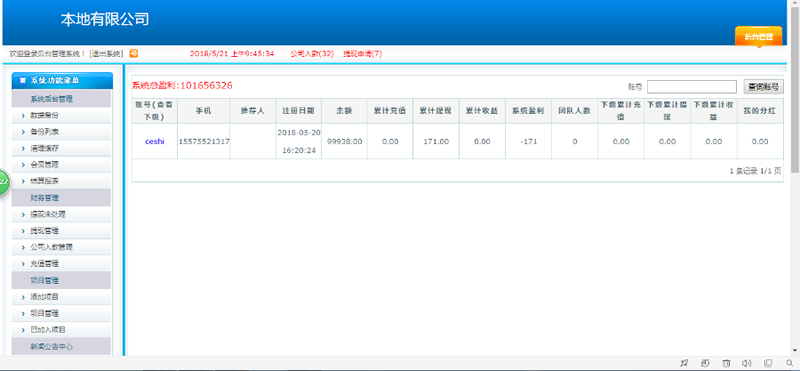Viewport: 800px width, 371px height.
Task: Click the 累计收益 column header
Action: point(482,110)
